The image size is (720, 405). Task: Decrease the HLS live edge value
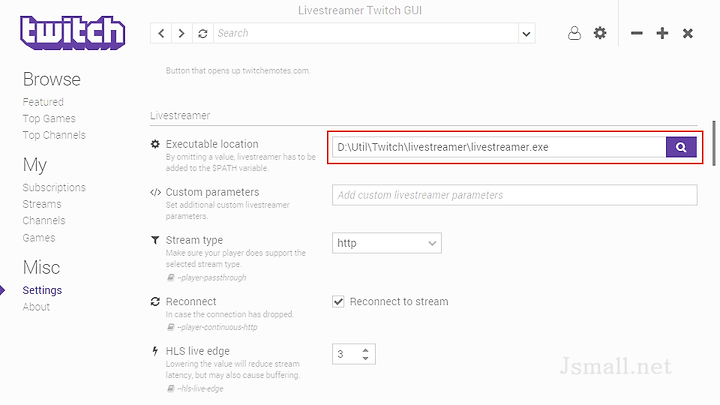366,358
